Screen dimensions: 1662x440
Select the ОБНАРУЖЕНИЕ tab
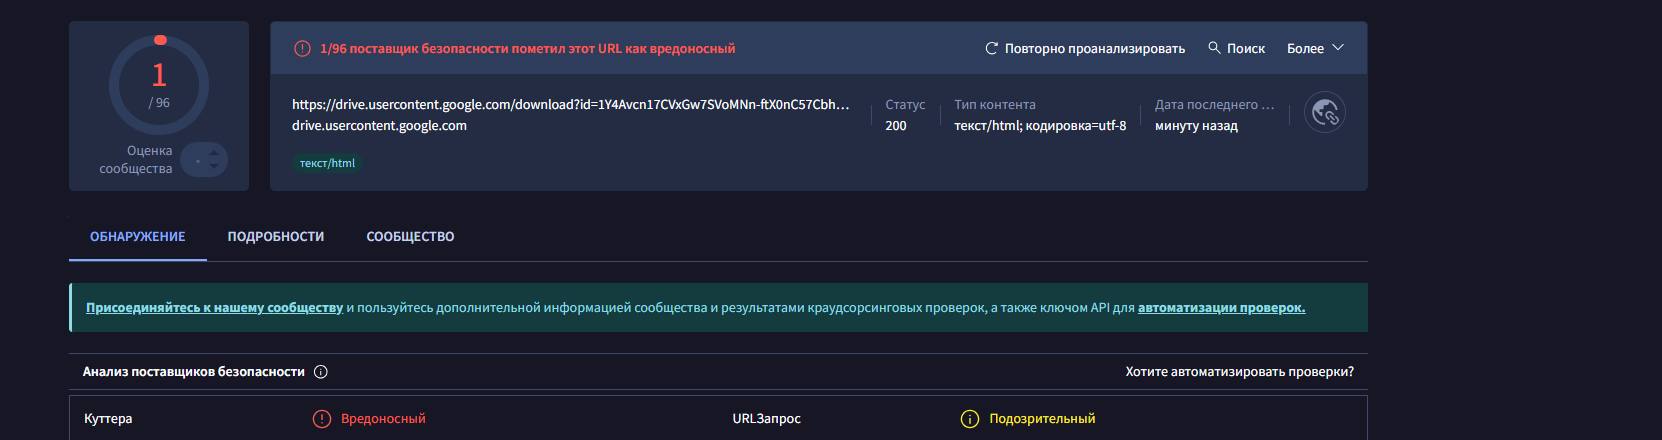pos(138,237)
